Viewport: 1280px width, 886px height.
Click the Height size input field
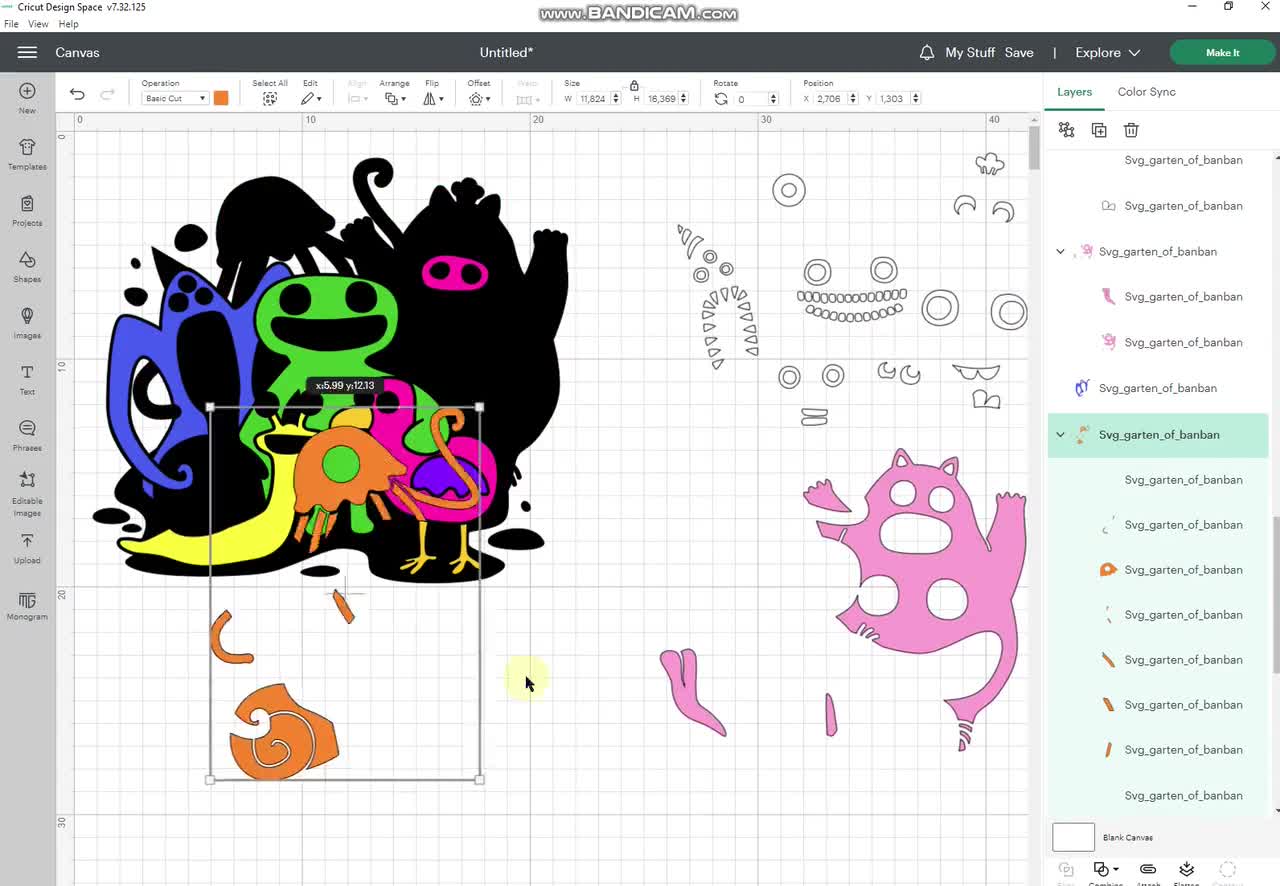[x=662, y=99]
